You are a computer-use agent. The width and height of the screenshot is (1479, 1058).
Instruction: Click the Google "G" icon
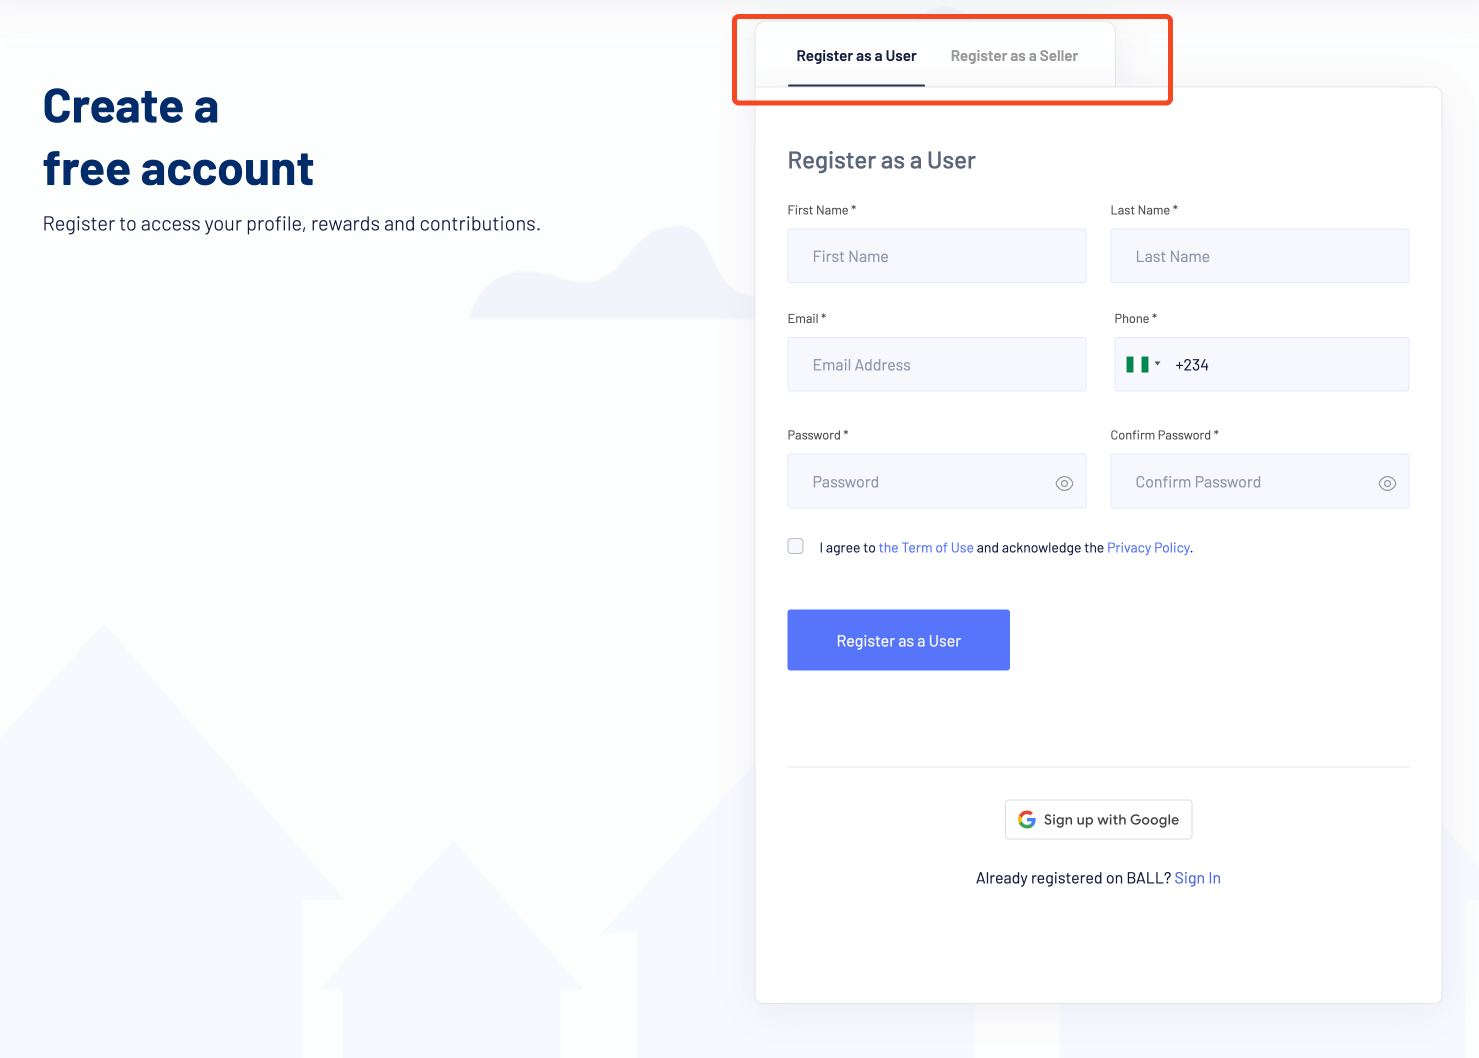coord(1026,819)
